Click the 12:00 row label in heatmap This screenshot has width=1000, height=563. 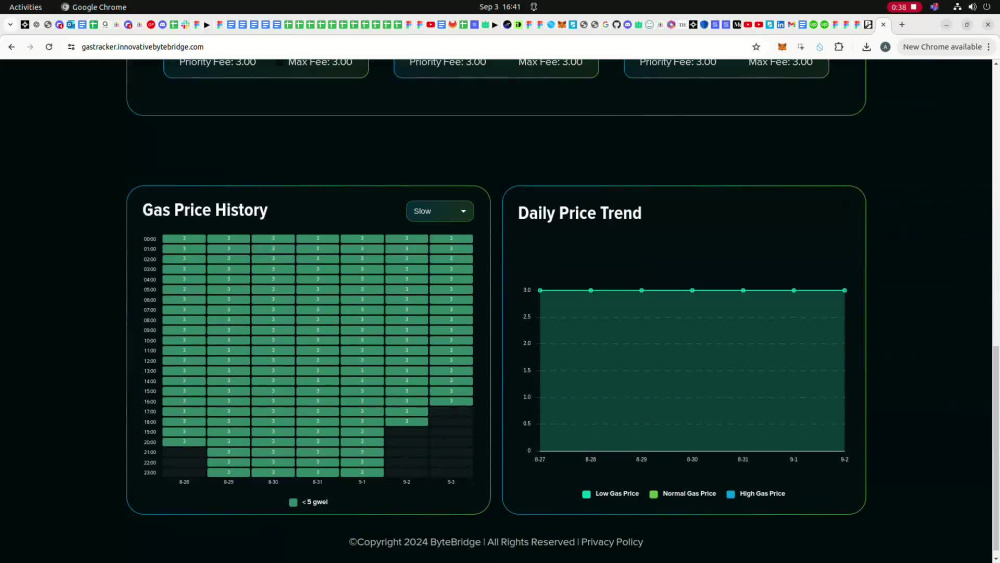coord(150,361)
